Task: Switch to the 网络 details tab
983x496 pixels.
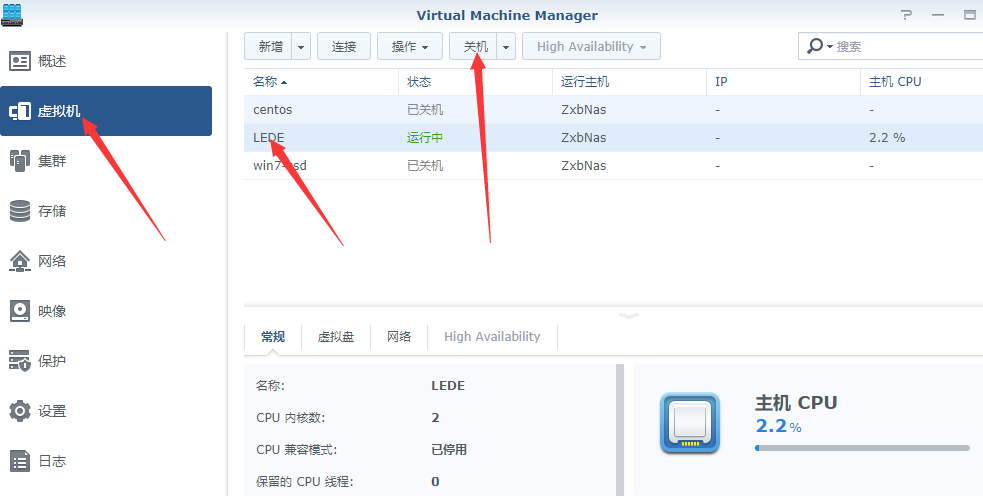Action: pyautogui.click(x=399, y=337)
